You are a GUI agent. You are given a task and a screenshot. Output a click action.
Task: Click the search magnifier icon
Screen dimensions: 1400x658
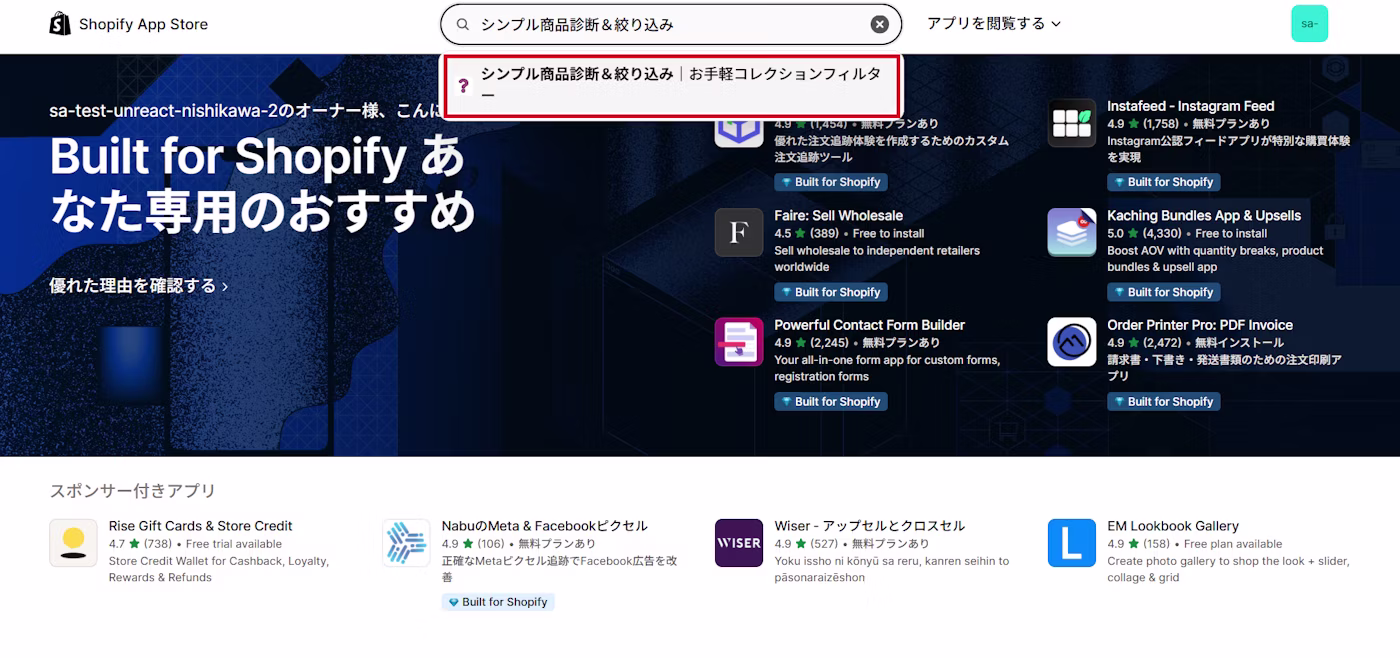[462, 25]
